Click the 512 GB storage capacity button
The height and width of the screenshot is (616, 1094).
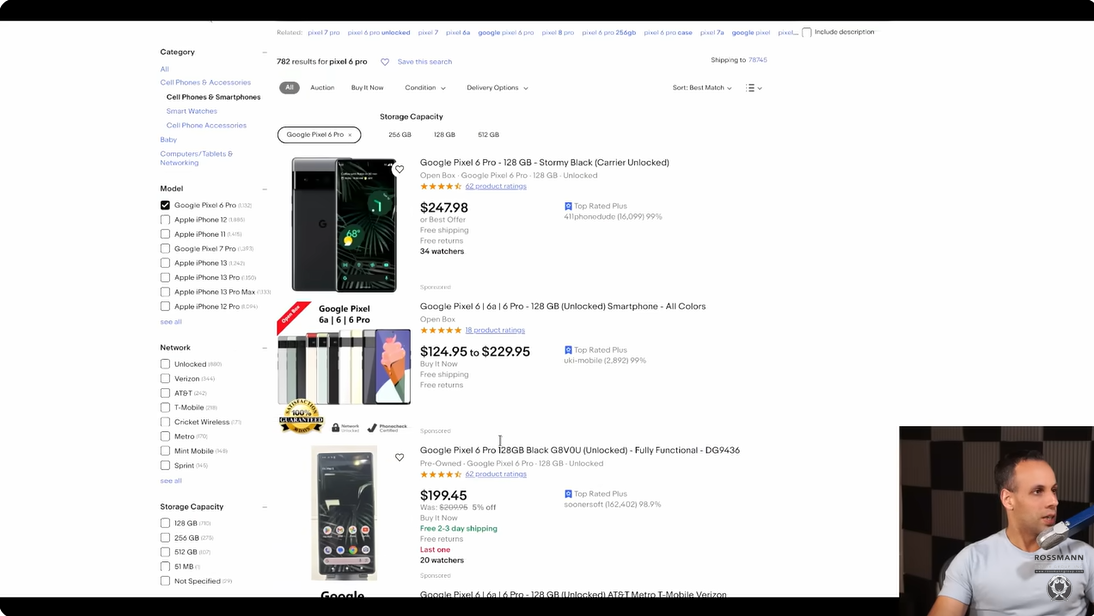[488, 135]
